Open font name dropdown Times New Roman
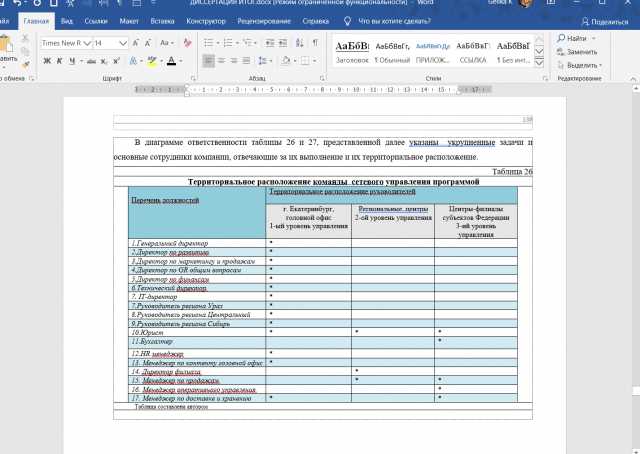The image size is (640, 454). 87,43
